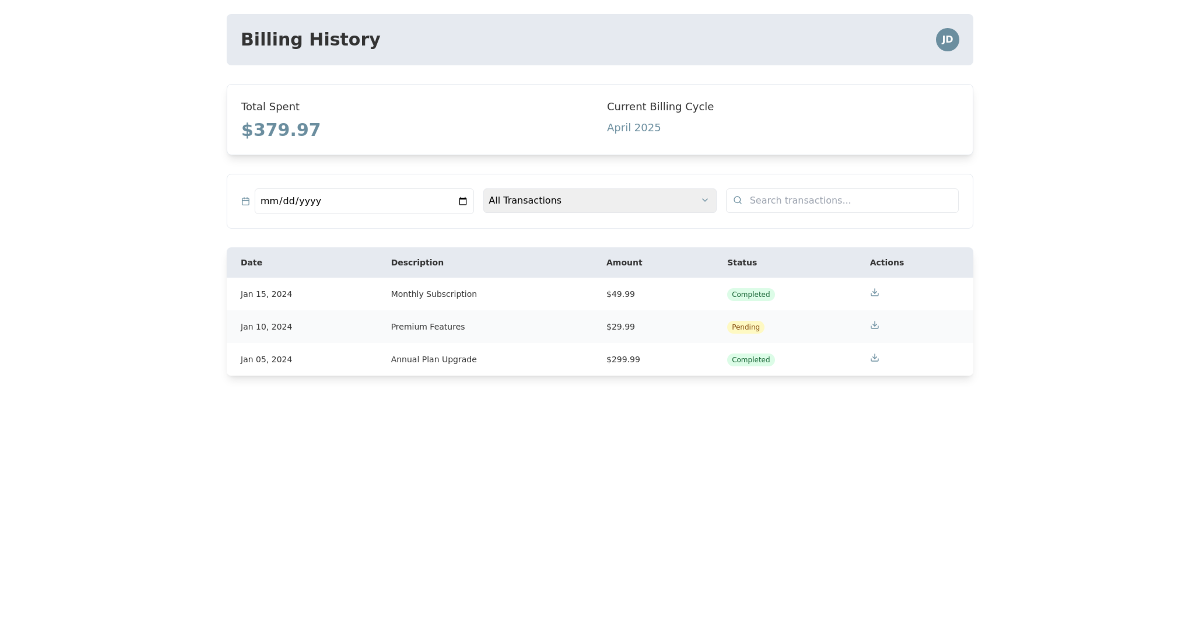Click the Completed badge on Annual Plan Upgrade
The height and width of the screenshot is (630, 1200).
(x=751, y=359)
